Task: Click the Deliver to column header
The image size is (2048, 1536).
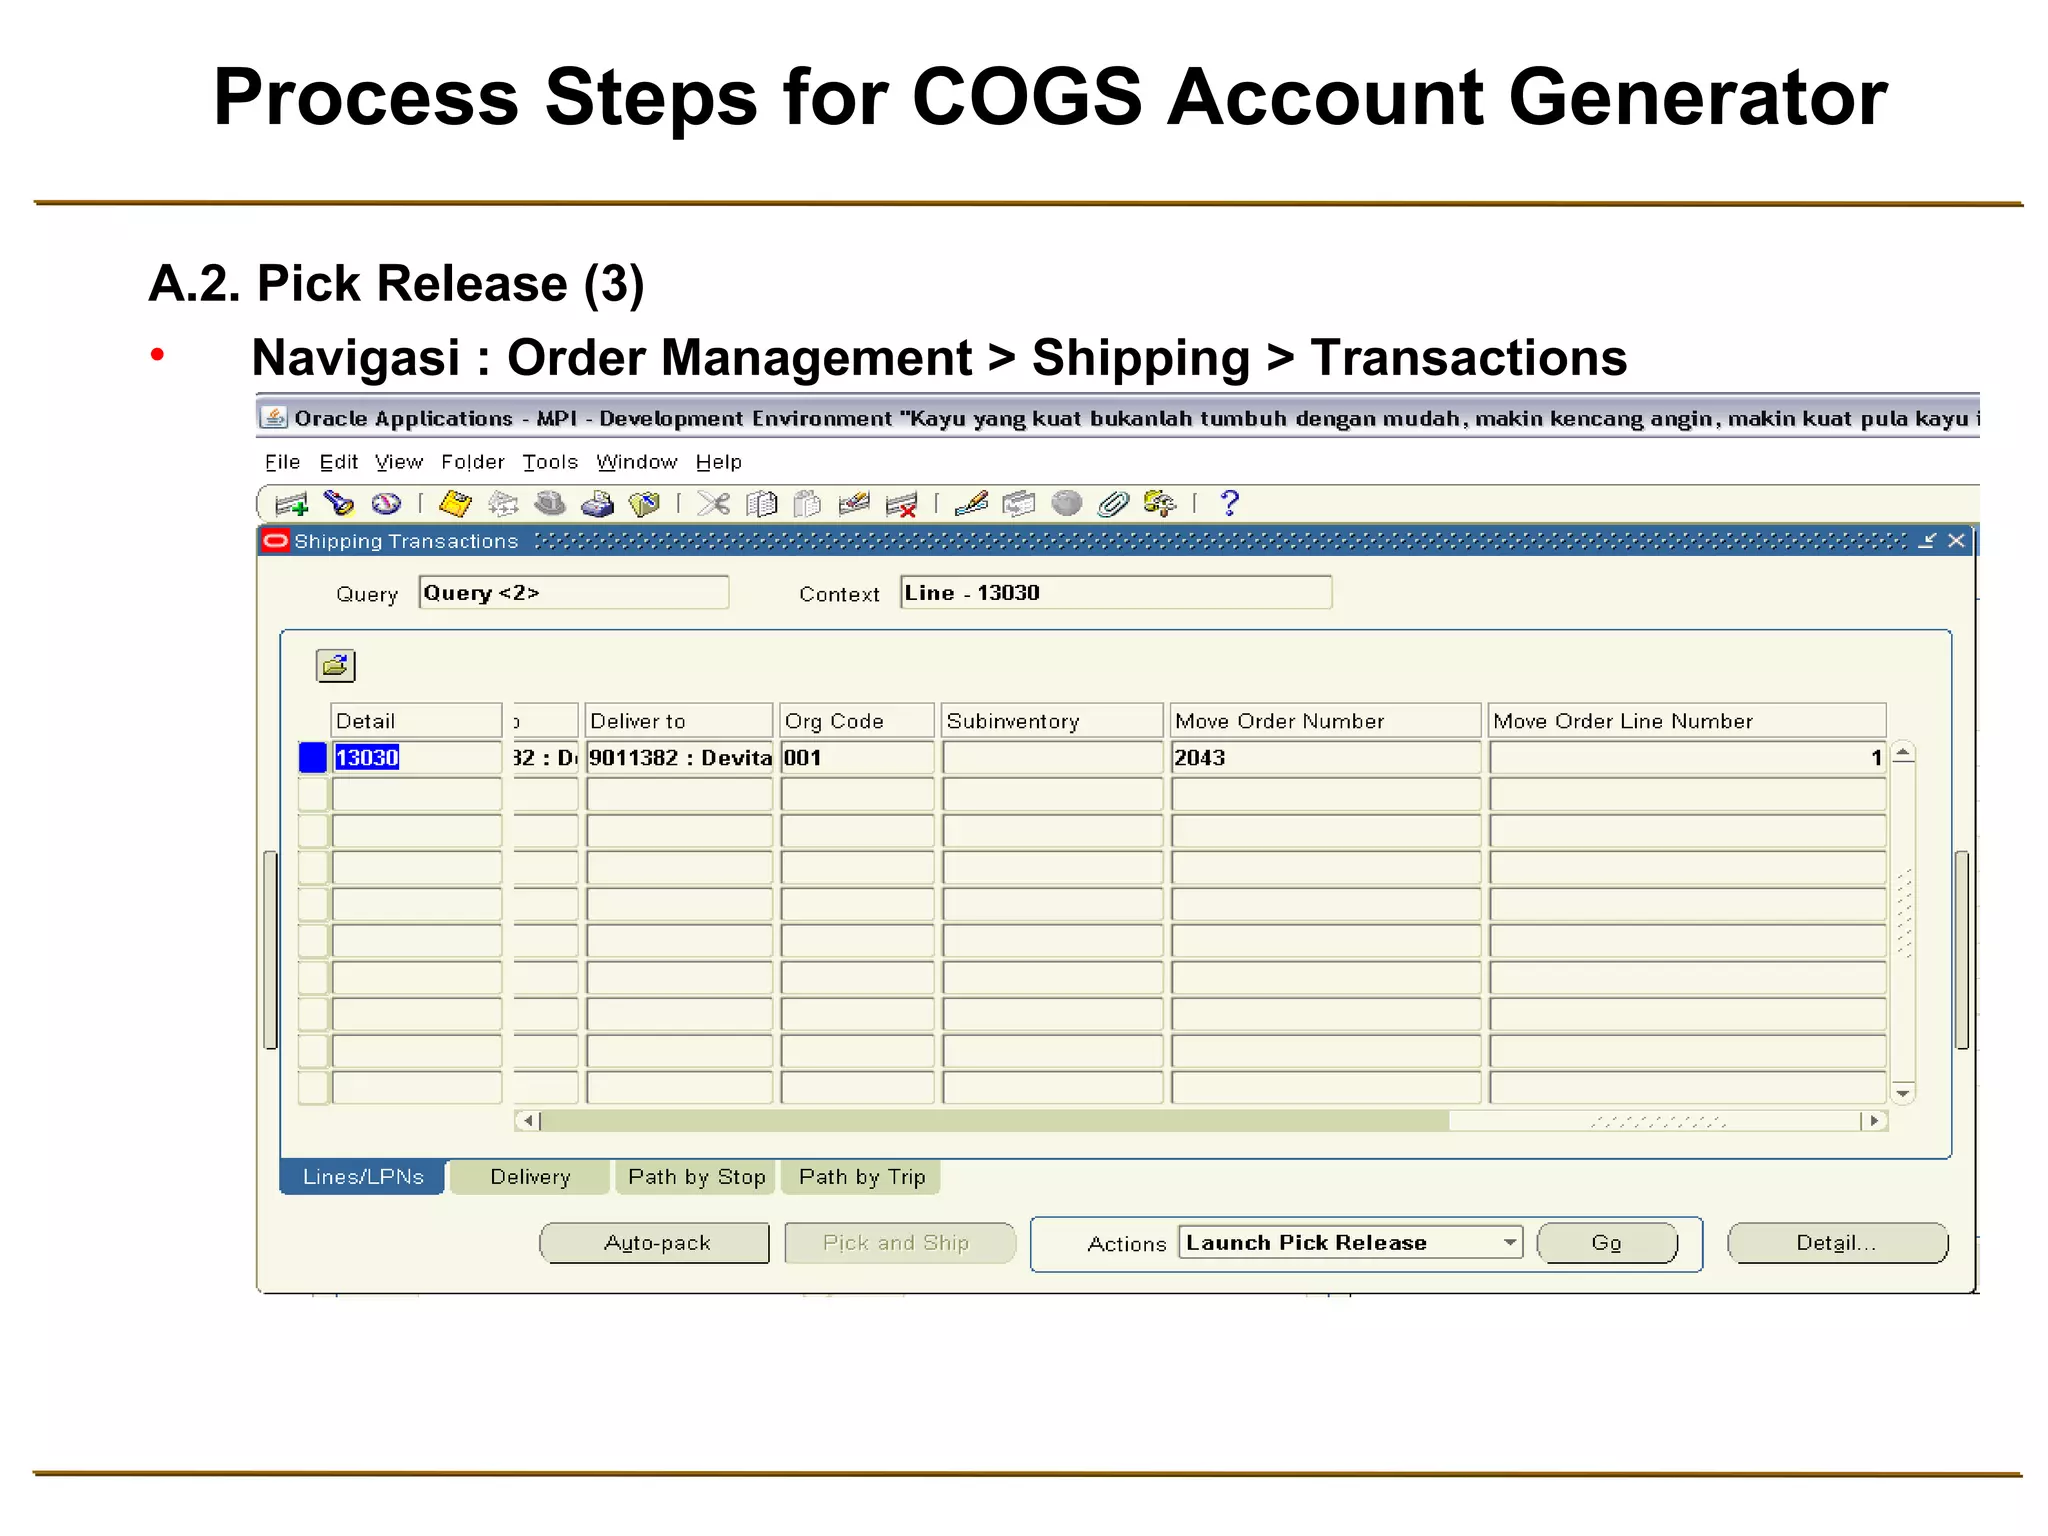Action: [x=680, y=720]
